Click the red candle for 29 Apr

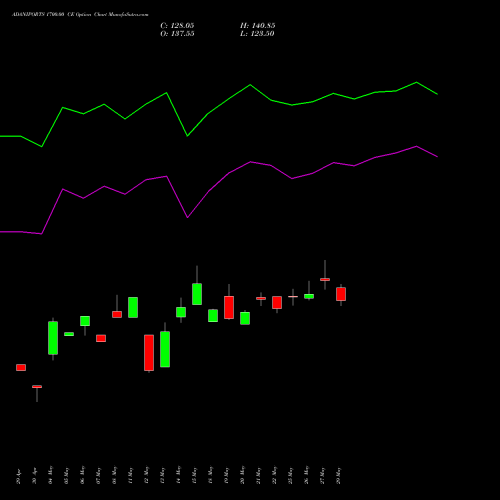click(21, 367)
